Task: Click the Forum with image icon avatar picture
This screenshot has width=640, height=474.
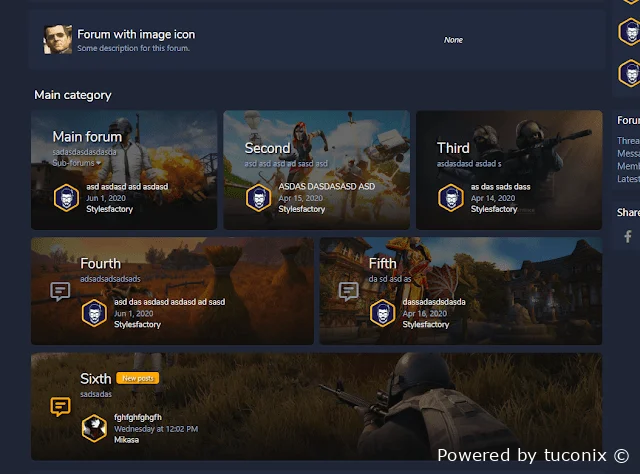Action: click(x=58, y=39)
